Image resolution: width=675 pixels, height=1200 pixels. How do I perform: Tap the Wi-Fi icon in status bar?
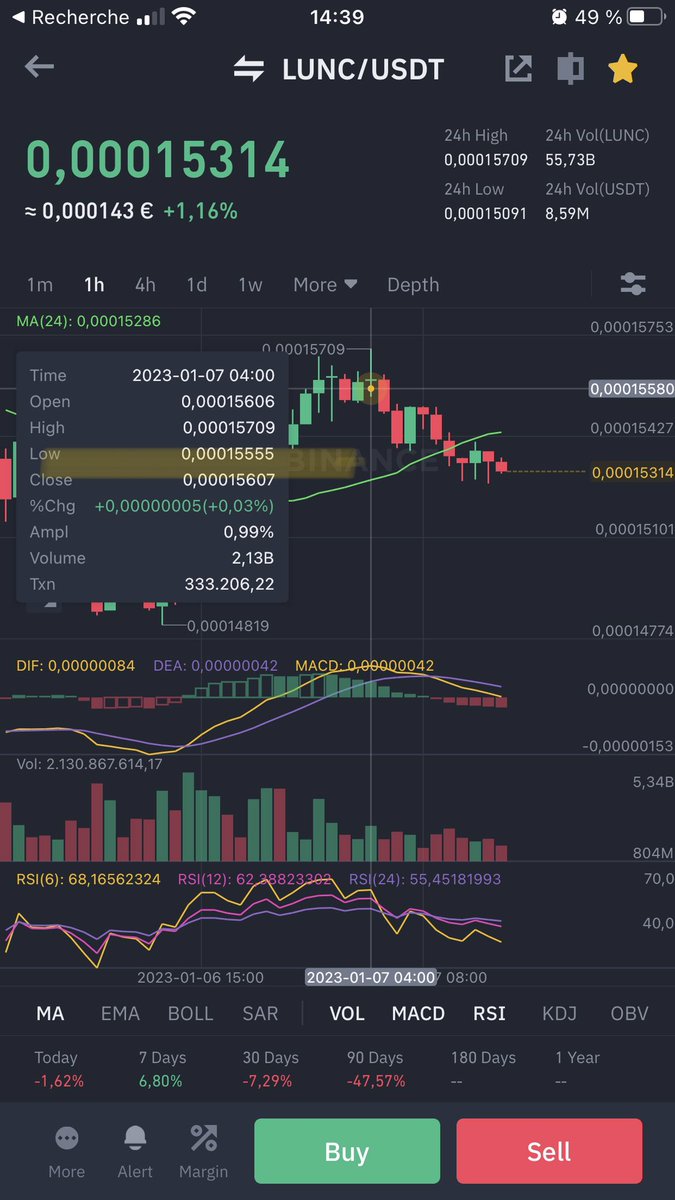[x=183, y=17]
